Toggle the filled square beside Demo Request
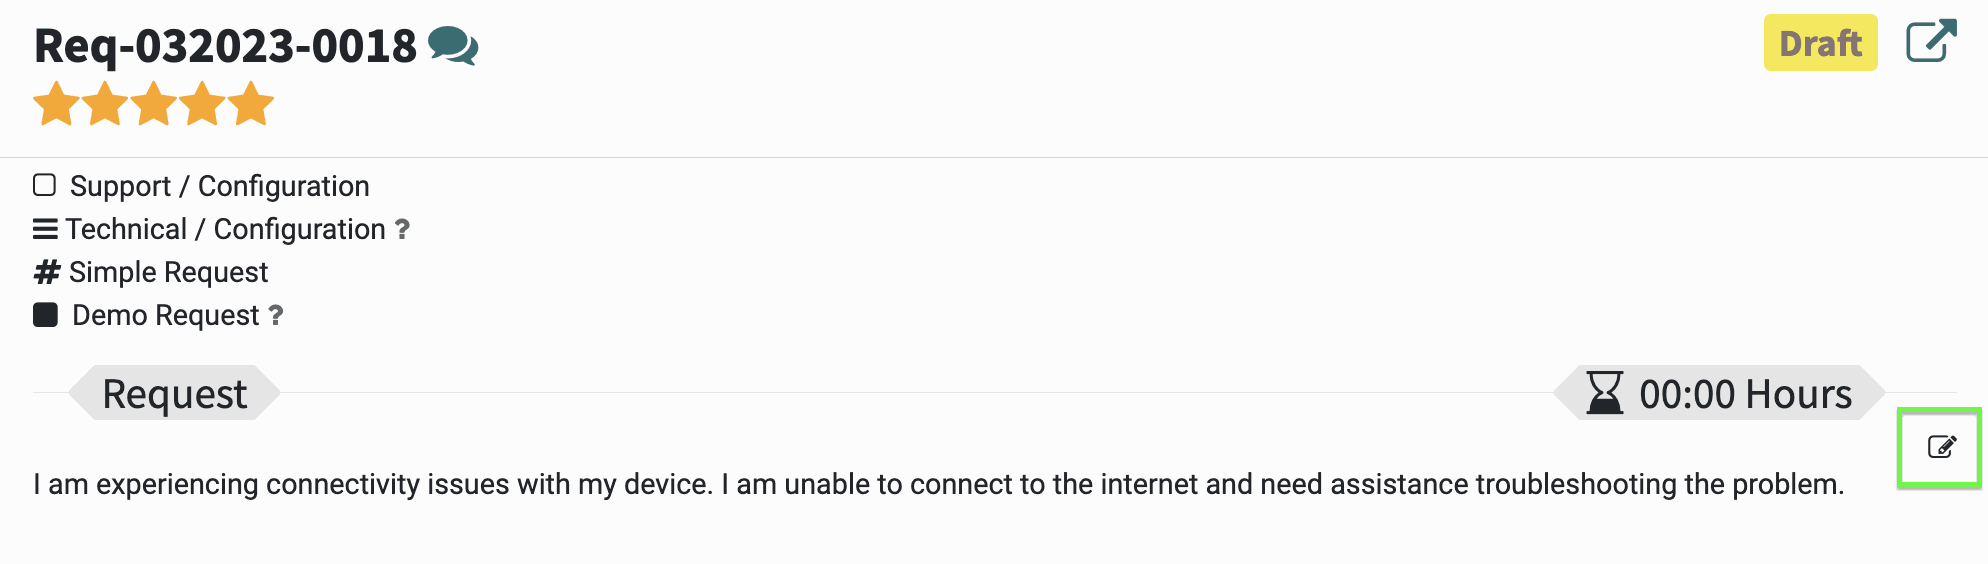1988x564 pixels. tap(45, 315)
